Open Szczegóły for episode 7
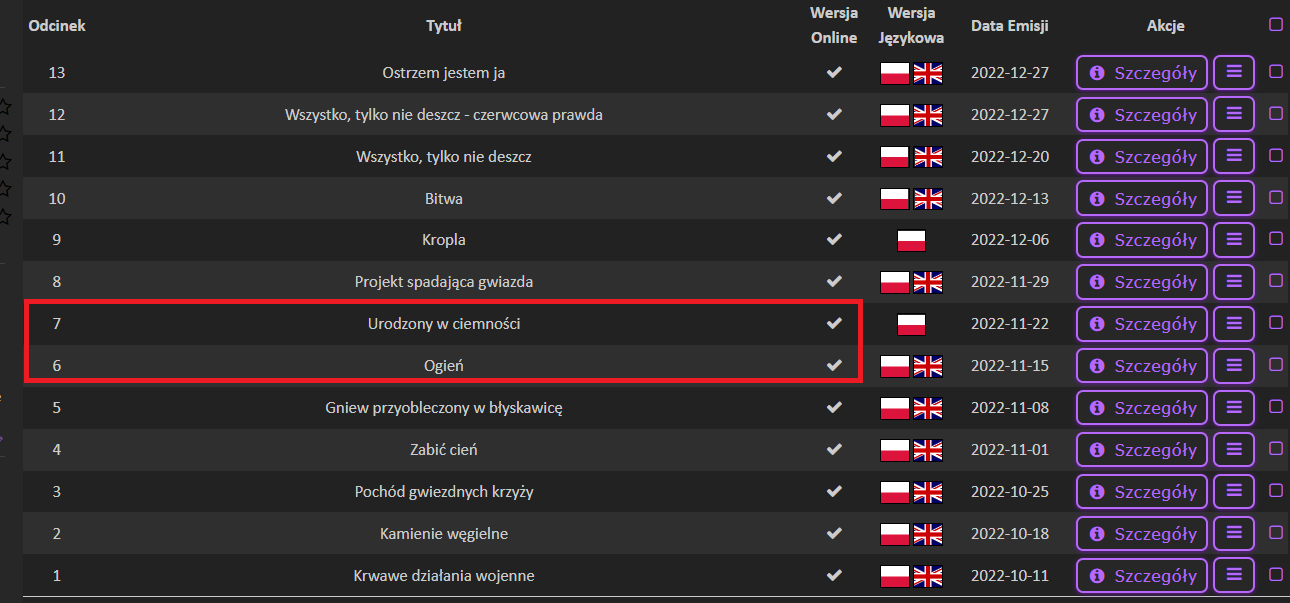 pyautogui.click(x=1142, y=324)
